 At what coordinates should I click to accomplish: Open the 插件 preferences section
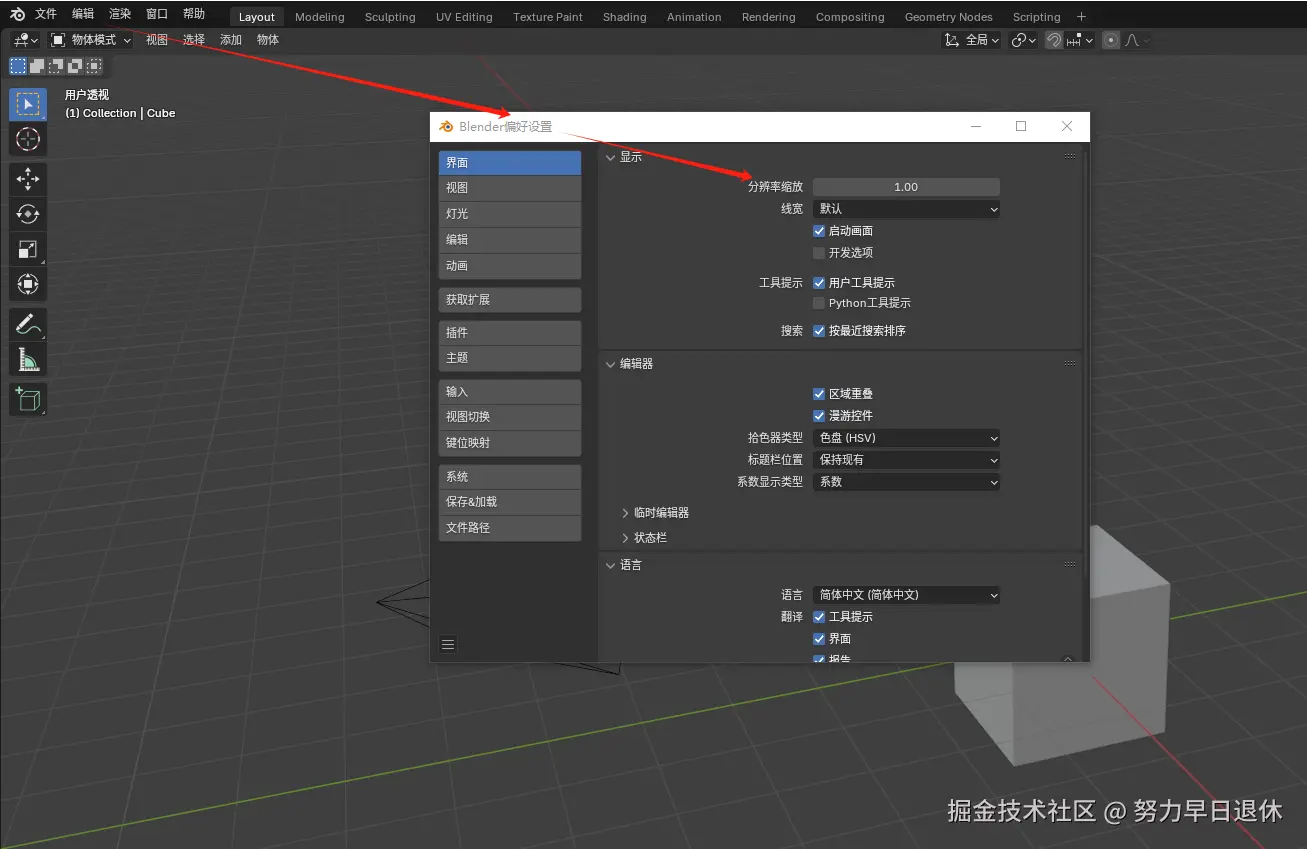[x=510, y=333]
